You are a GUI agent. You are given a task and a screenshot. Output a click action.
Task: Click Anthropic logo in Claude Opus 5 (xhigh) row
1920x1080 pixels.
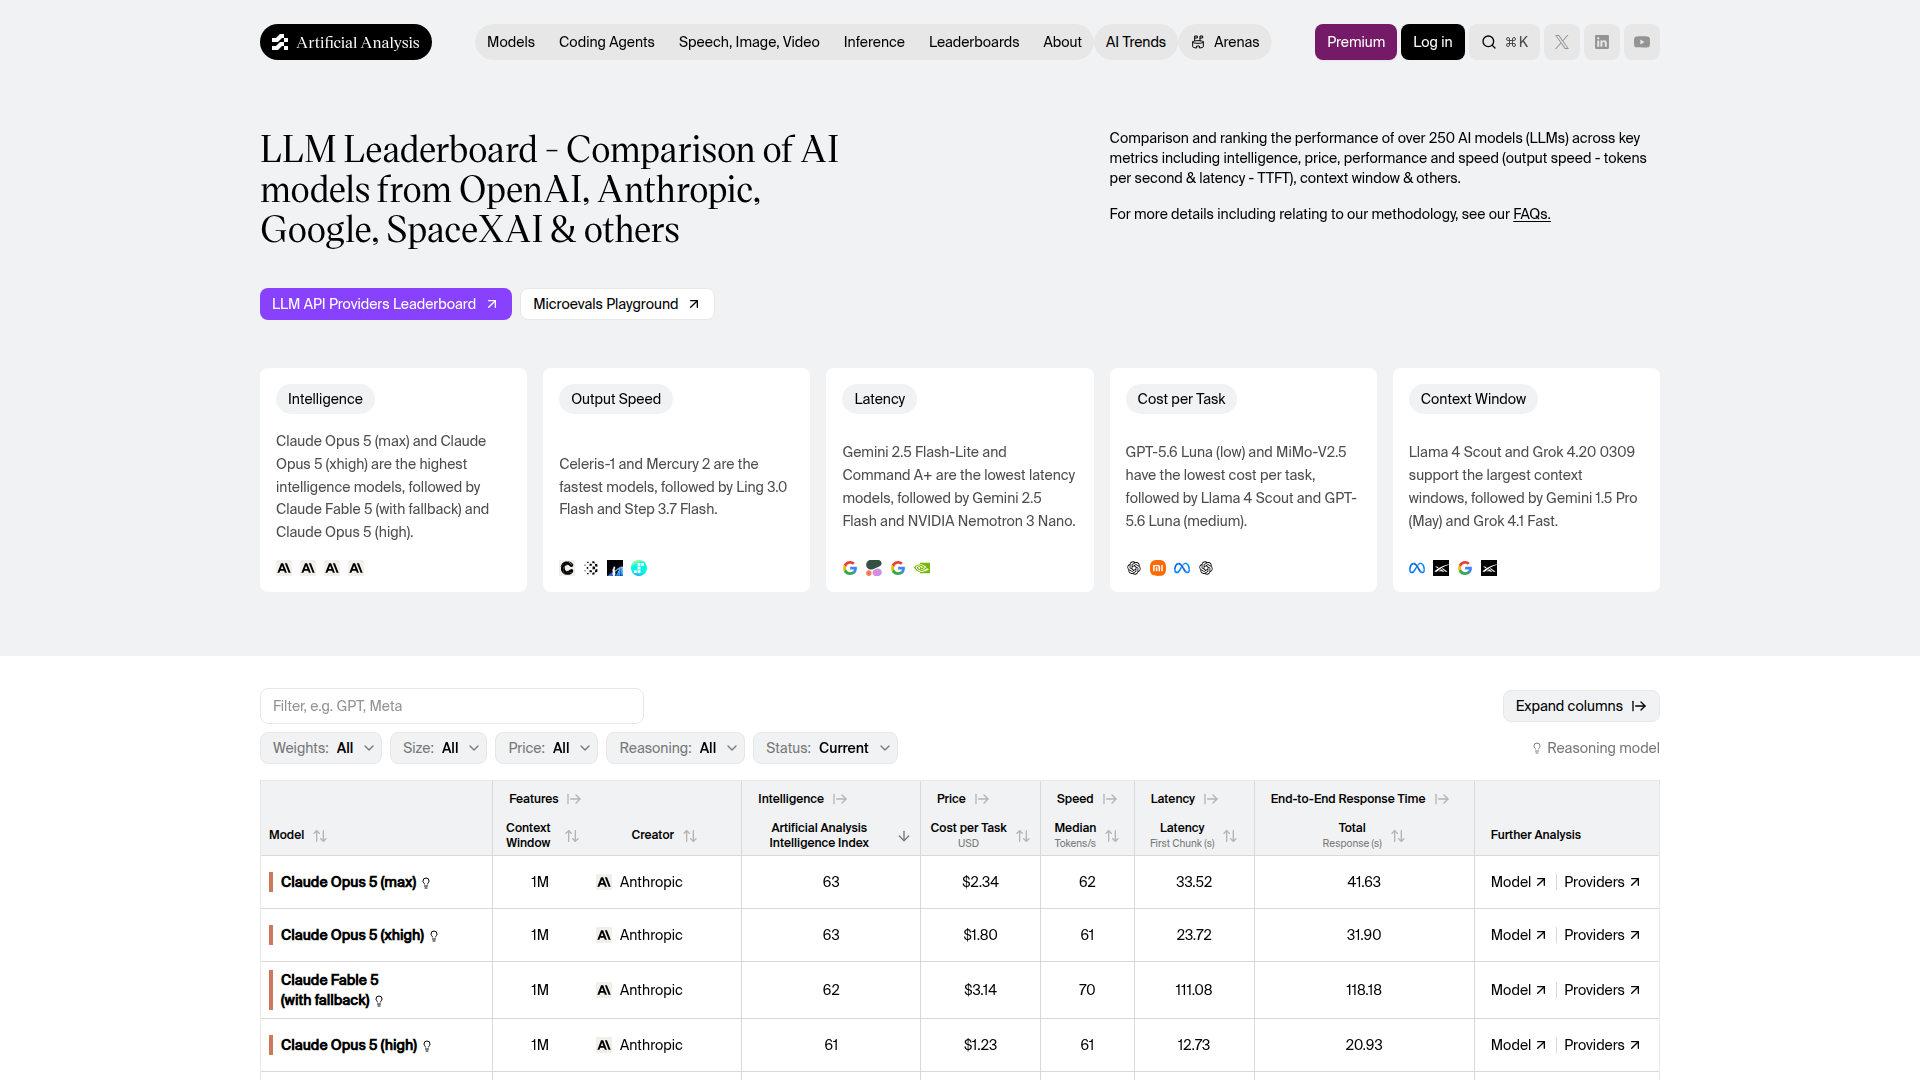pyautogui.click(x=604, y=935)
